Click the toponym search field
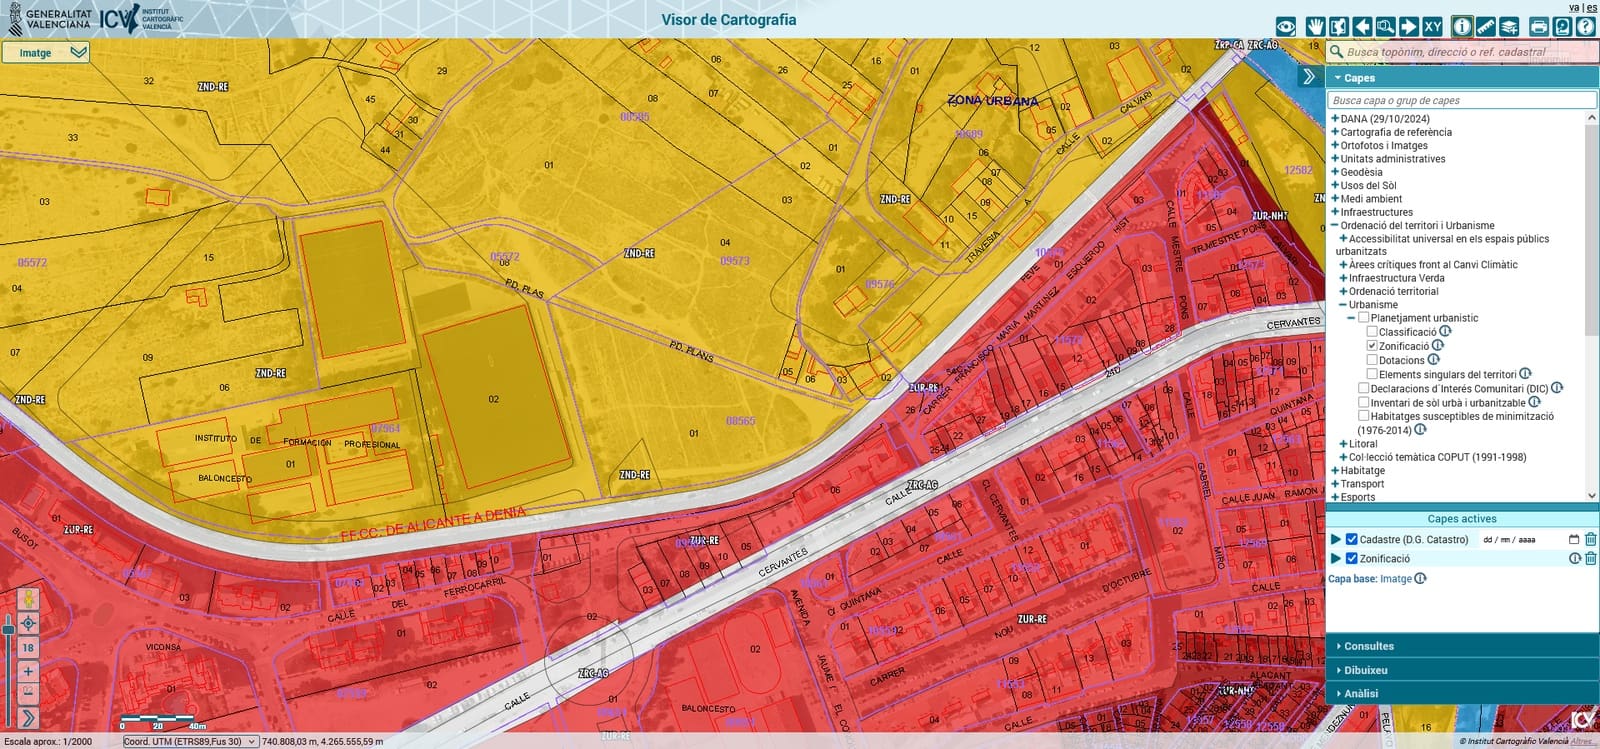 point(1460,52)
